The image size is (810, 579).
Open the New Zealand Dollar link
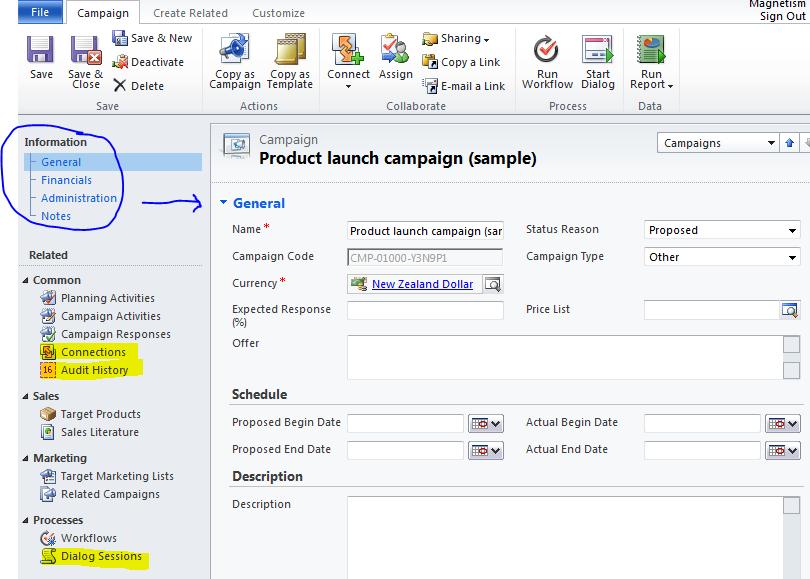(x=422, y=284)
